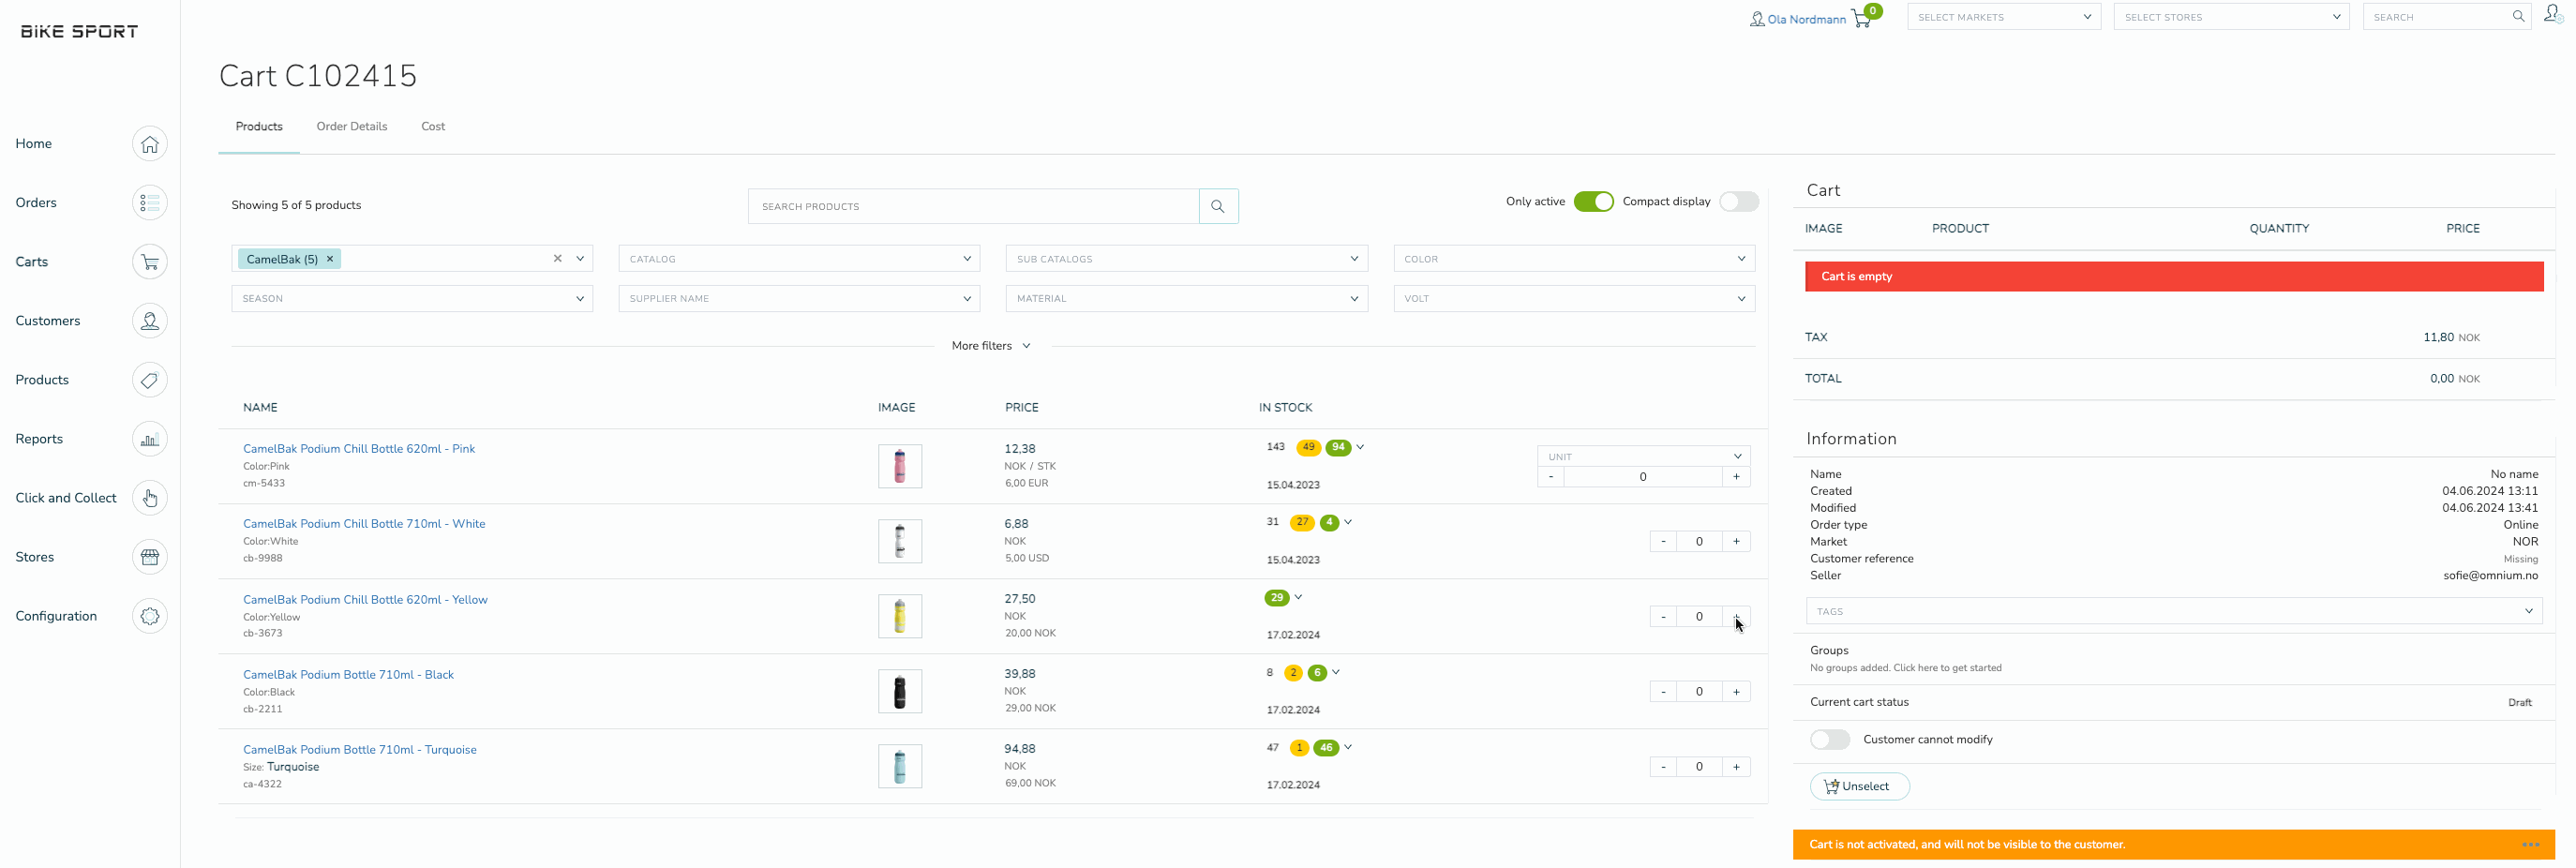This screenshot has width=2576, height=868.
Task: Open the Material filter dropdown
Action: point(1186,299)
